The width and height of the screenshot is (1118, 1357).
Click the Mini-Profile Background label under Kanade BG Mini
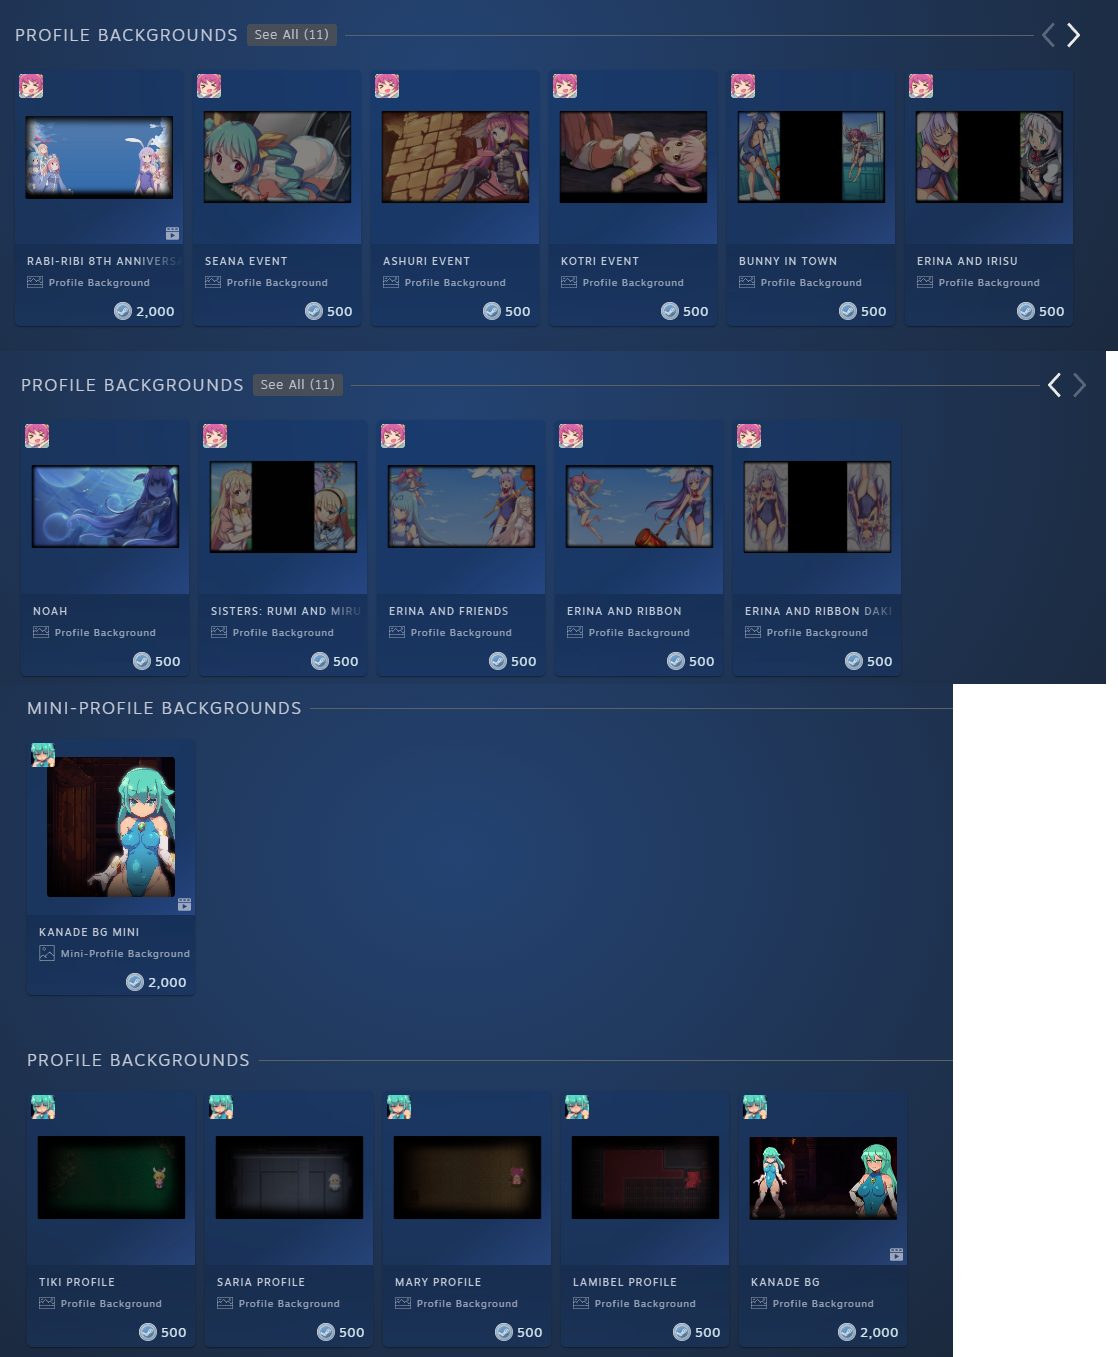(x=125, y=954)
